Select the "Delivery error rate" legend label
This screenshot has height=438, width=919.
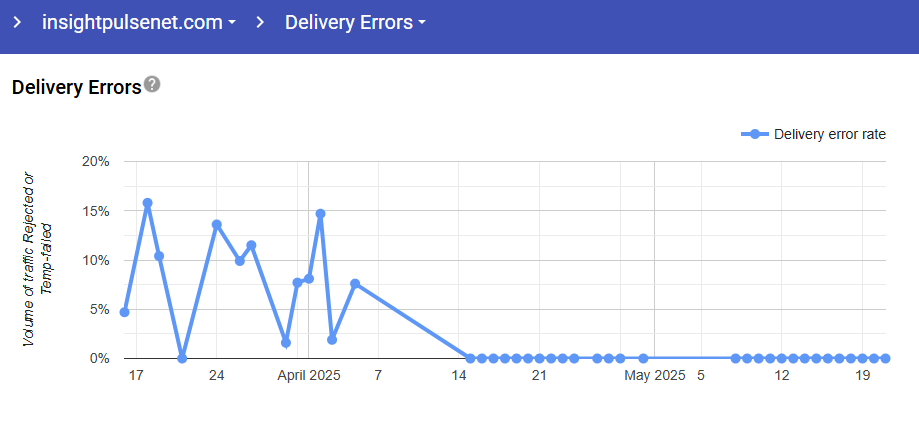[x=830, y=135]
